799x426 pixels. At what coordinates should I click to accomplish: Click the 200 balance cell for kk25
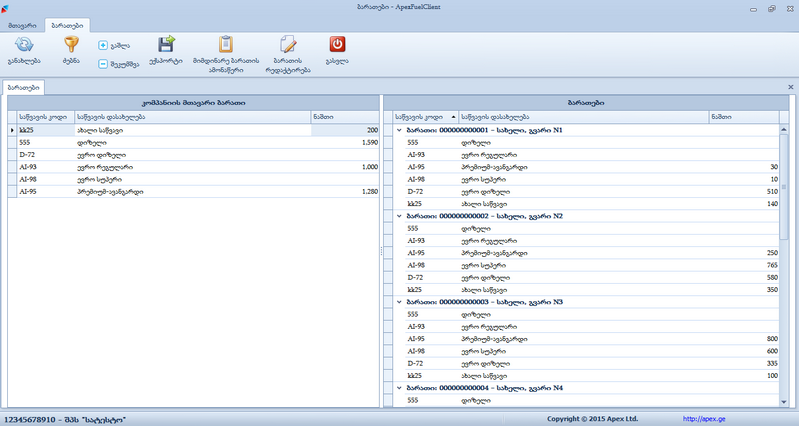[x=345, y=130]
